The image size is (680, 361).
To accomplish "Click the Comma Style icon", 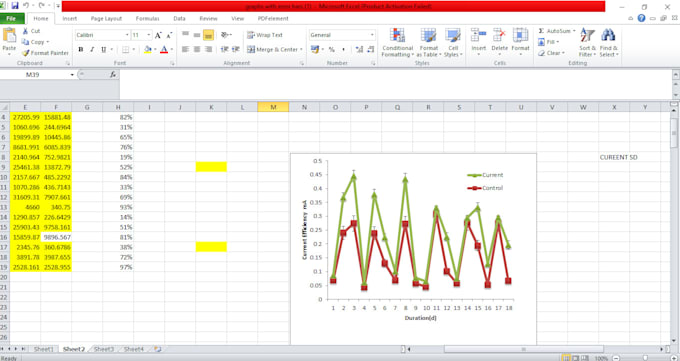I will pyautogui.click(x=343, y=49).
